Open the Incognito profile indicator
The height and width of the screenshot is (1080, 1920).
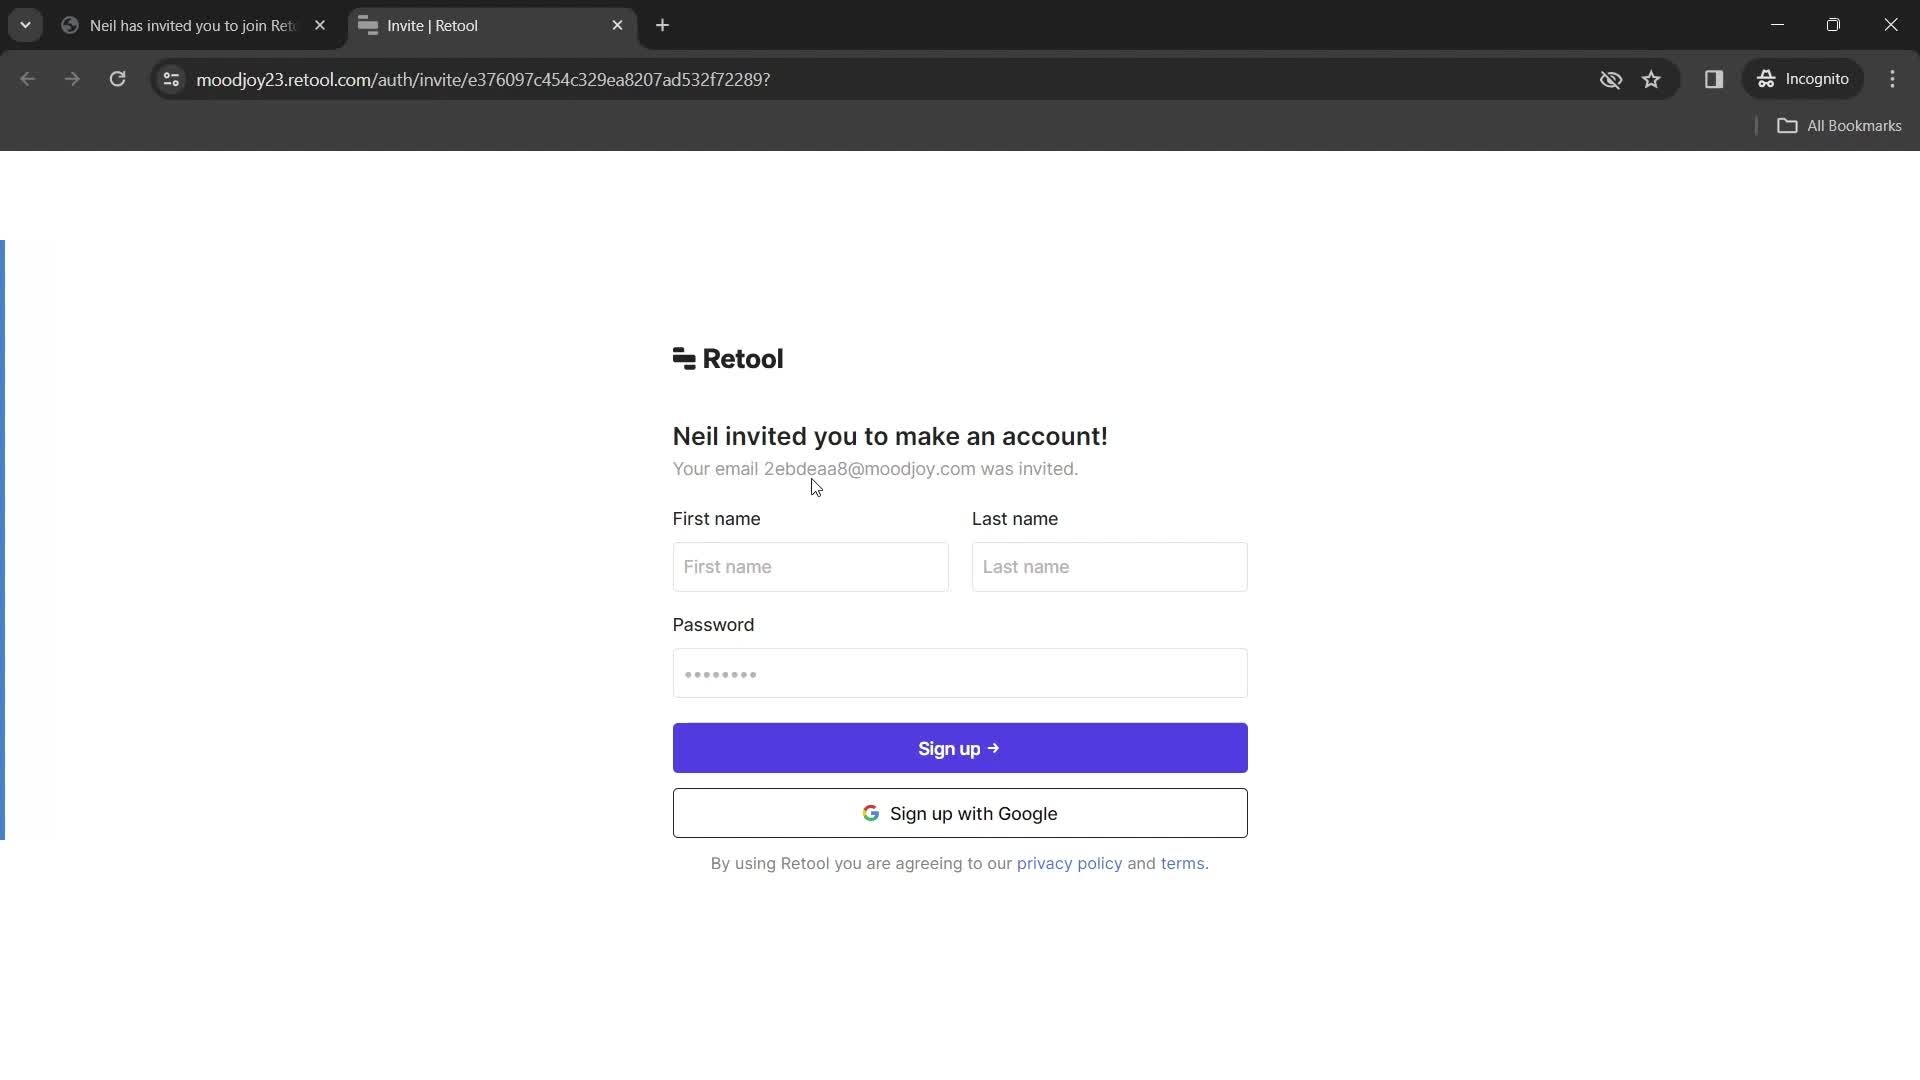click(x=1803, y=79)
